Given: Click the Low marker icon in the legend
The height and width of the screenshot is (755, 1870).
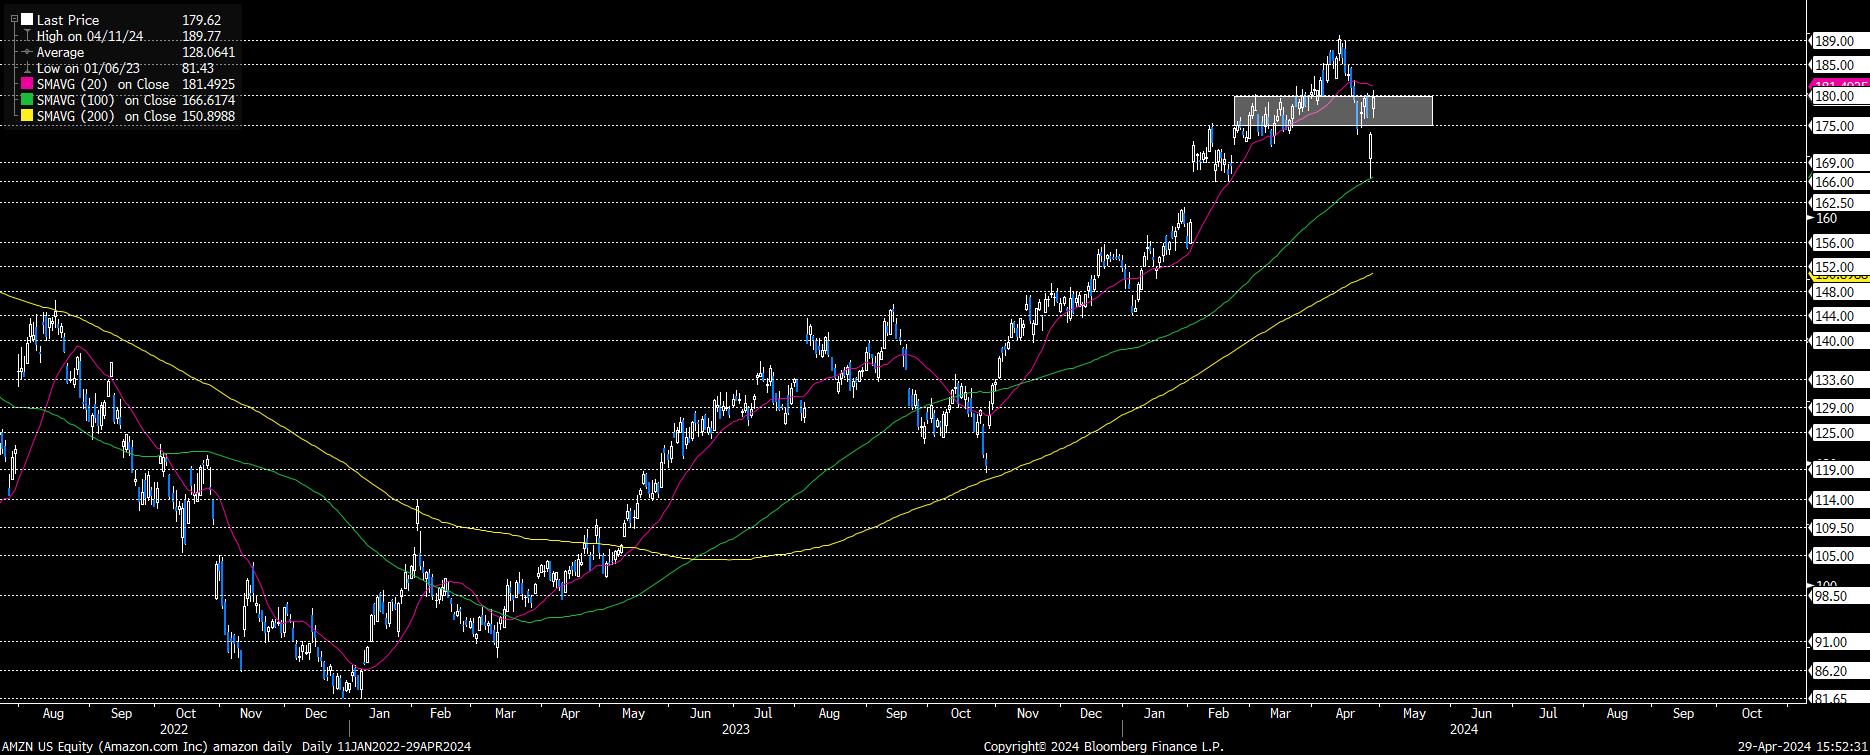Looking at the screenshot, I should click(27, 68).
